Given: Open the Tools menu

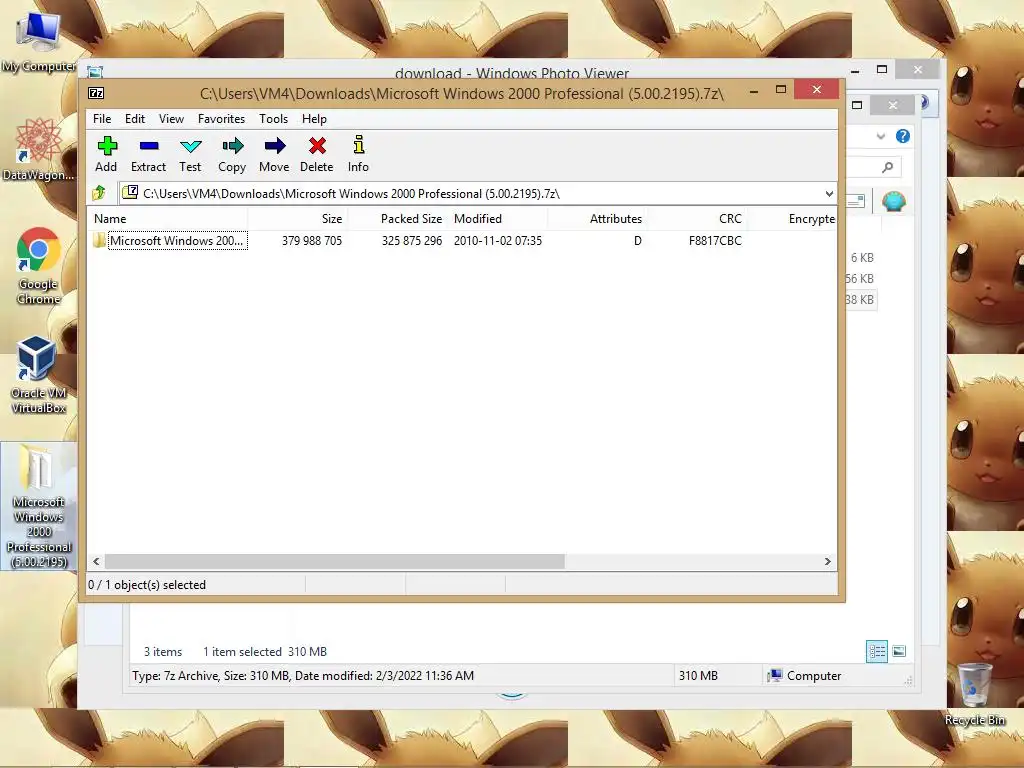Looking at the screenshot, I should click(273, 119).
